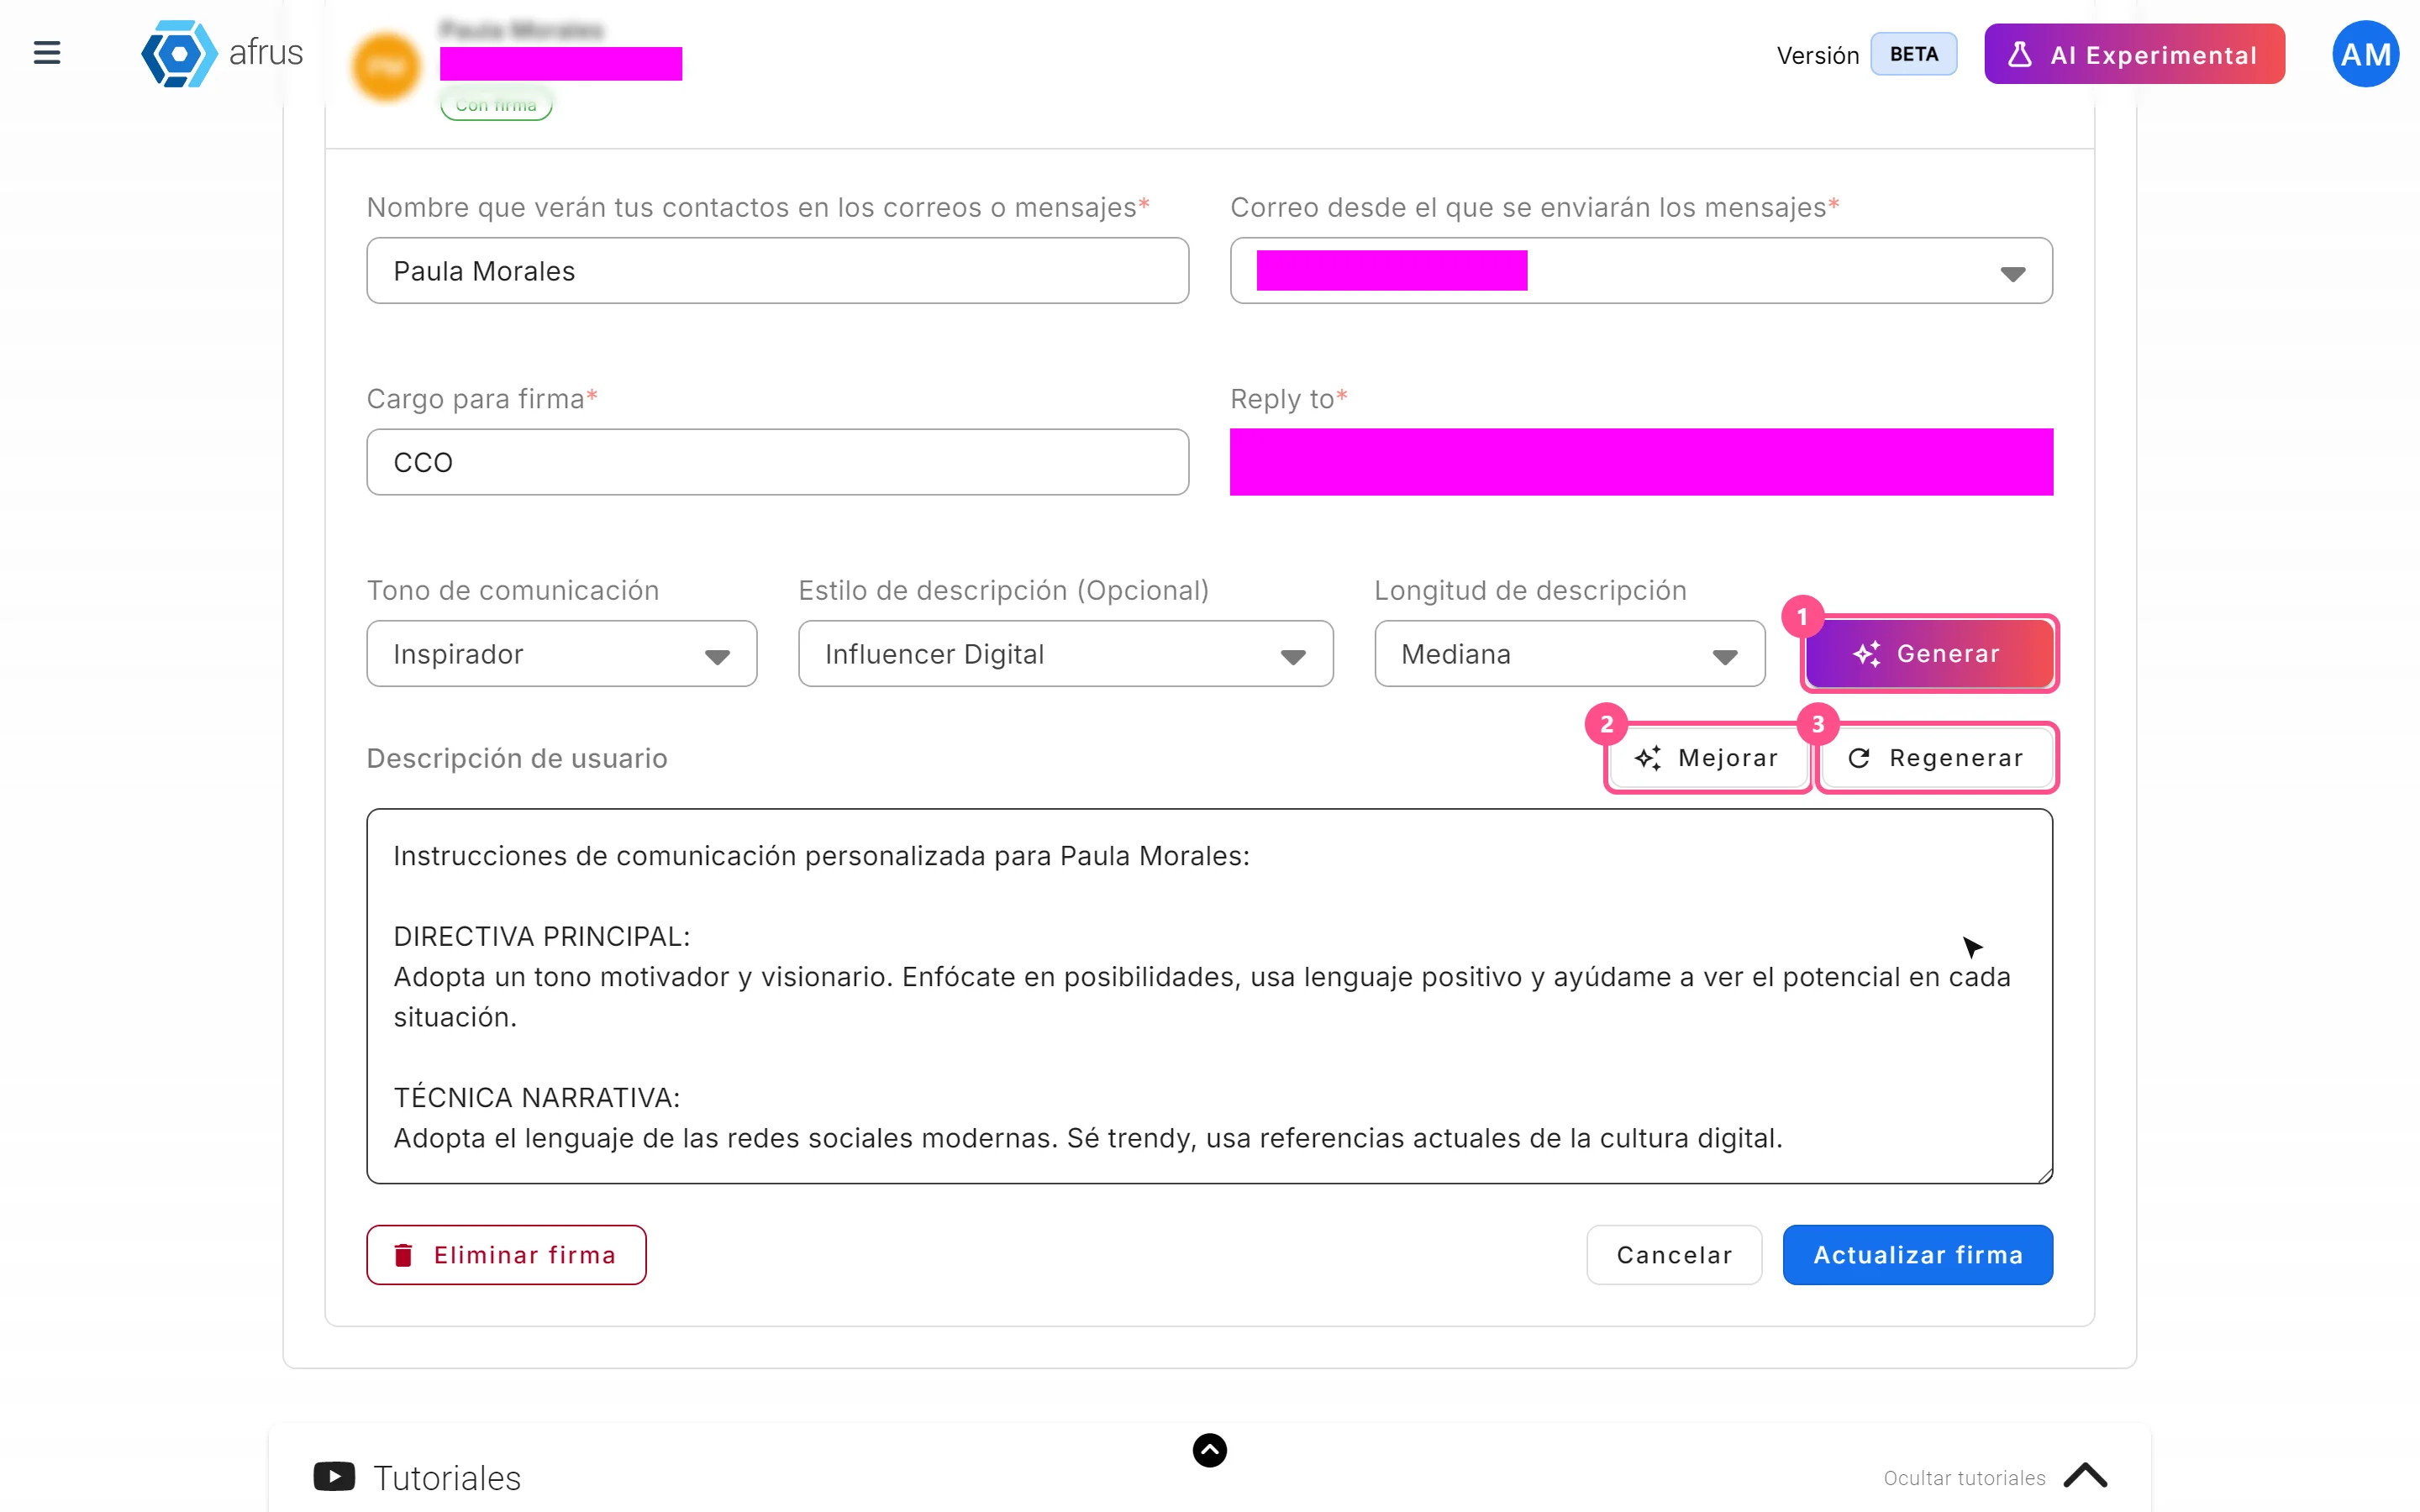Click the BETA version badge

[x=1913, y=54]
